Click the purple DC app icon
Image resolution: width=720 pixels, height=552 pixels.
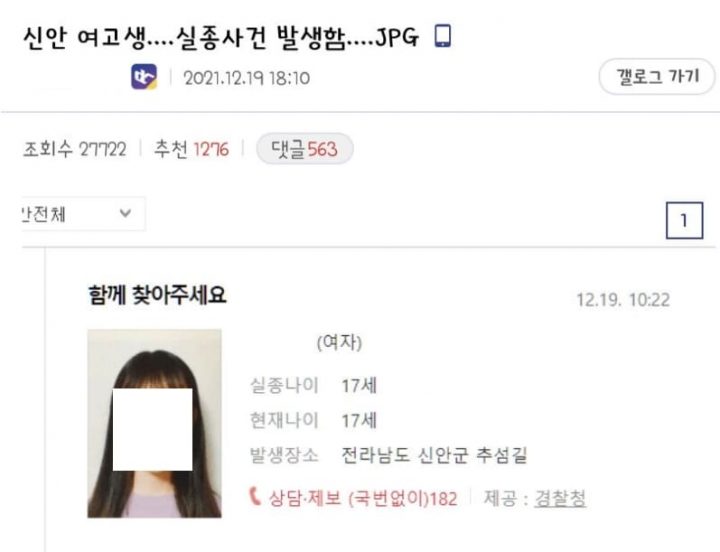144,77
